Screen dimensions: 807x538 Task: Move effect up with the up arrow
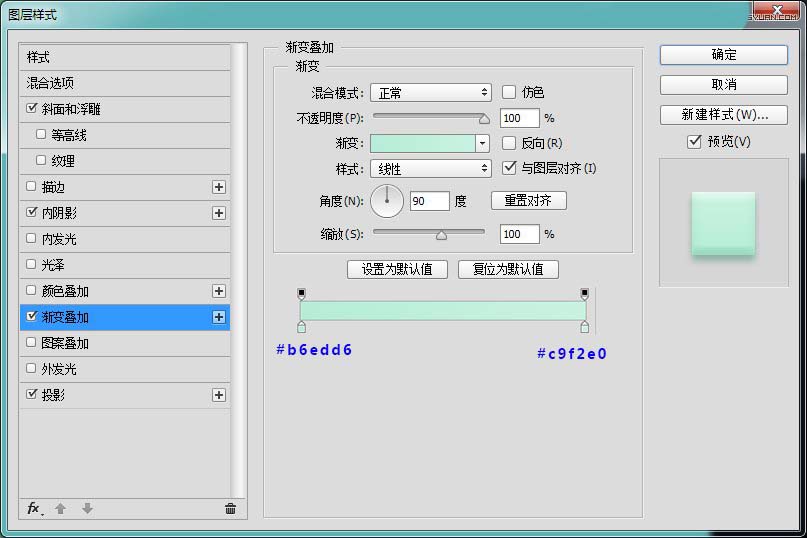coord(60,509)
